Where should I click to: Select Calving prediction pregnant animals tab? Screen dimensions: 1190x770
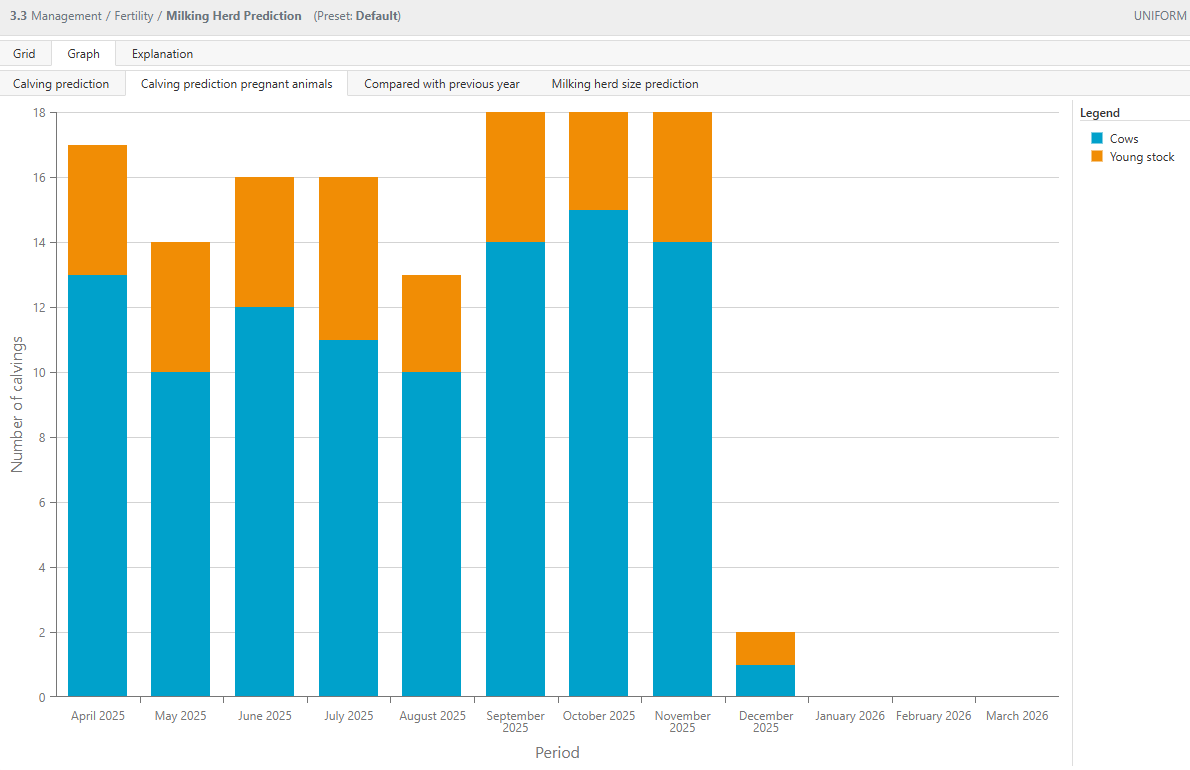236,84
